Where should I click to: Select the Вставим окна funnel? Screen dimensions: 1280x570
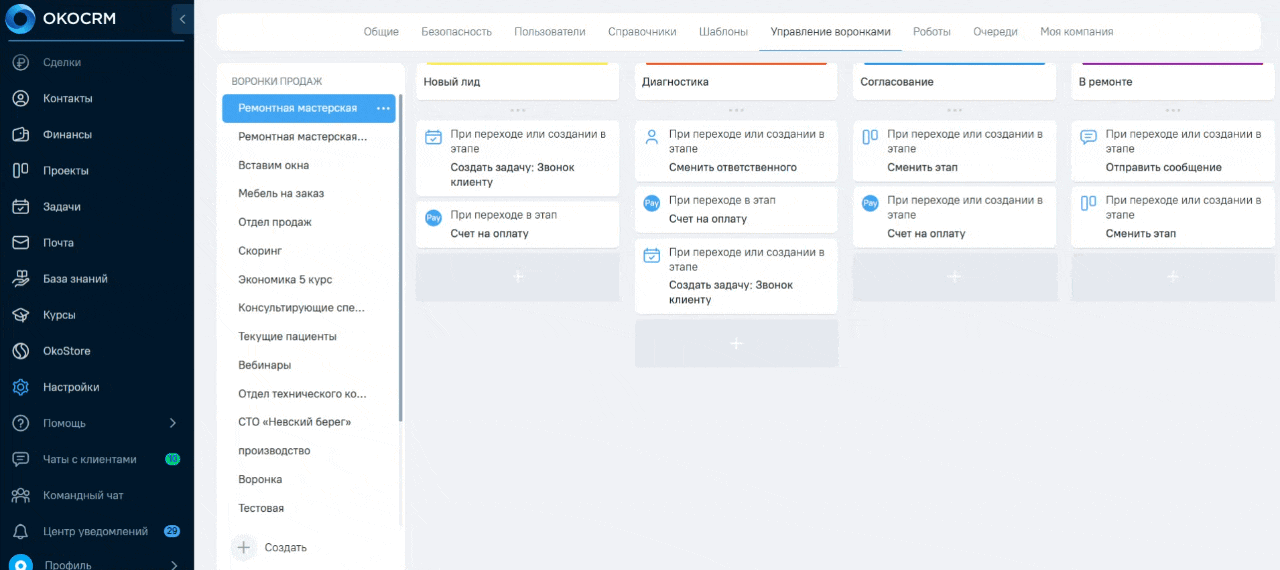coord(273,165)
